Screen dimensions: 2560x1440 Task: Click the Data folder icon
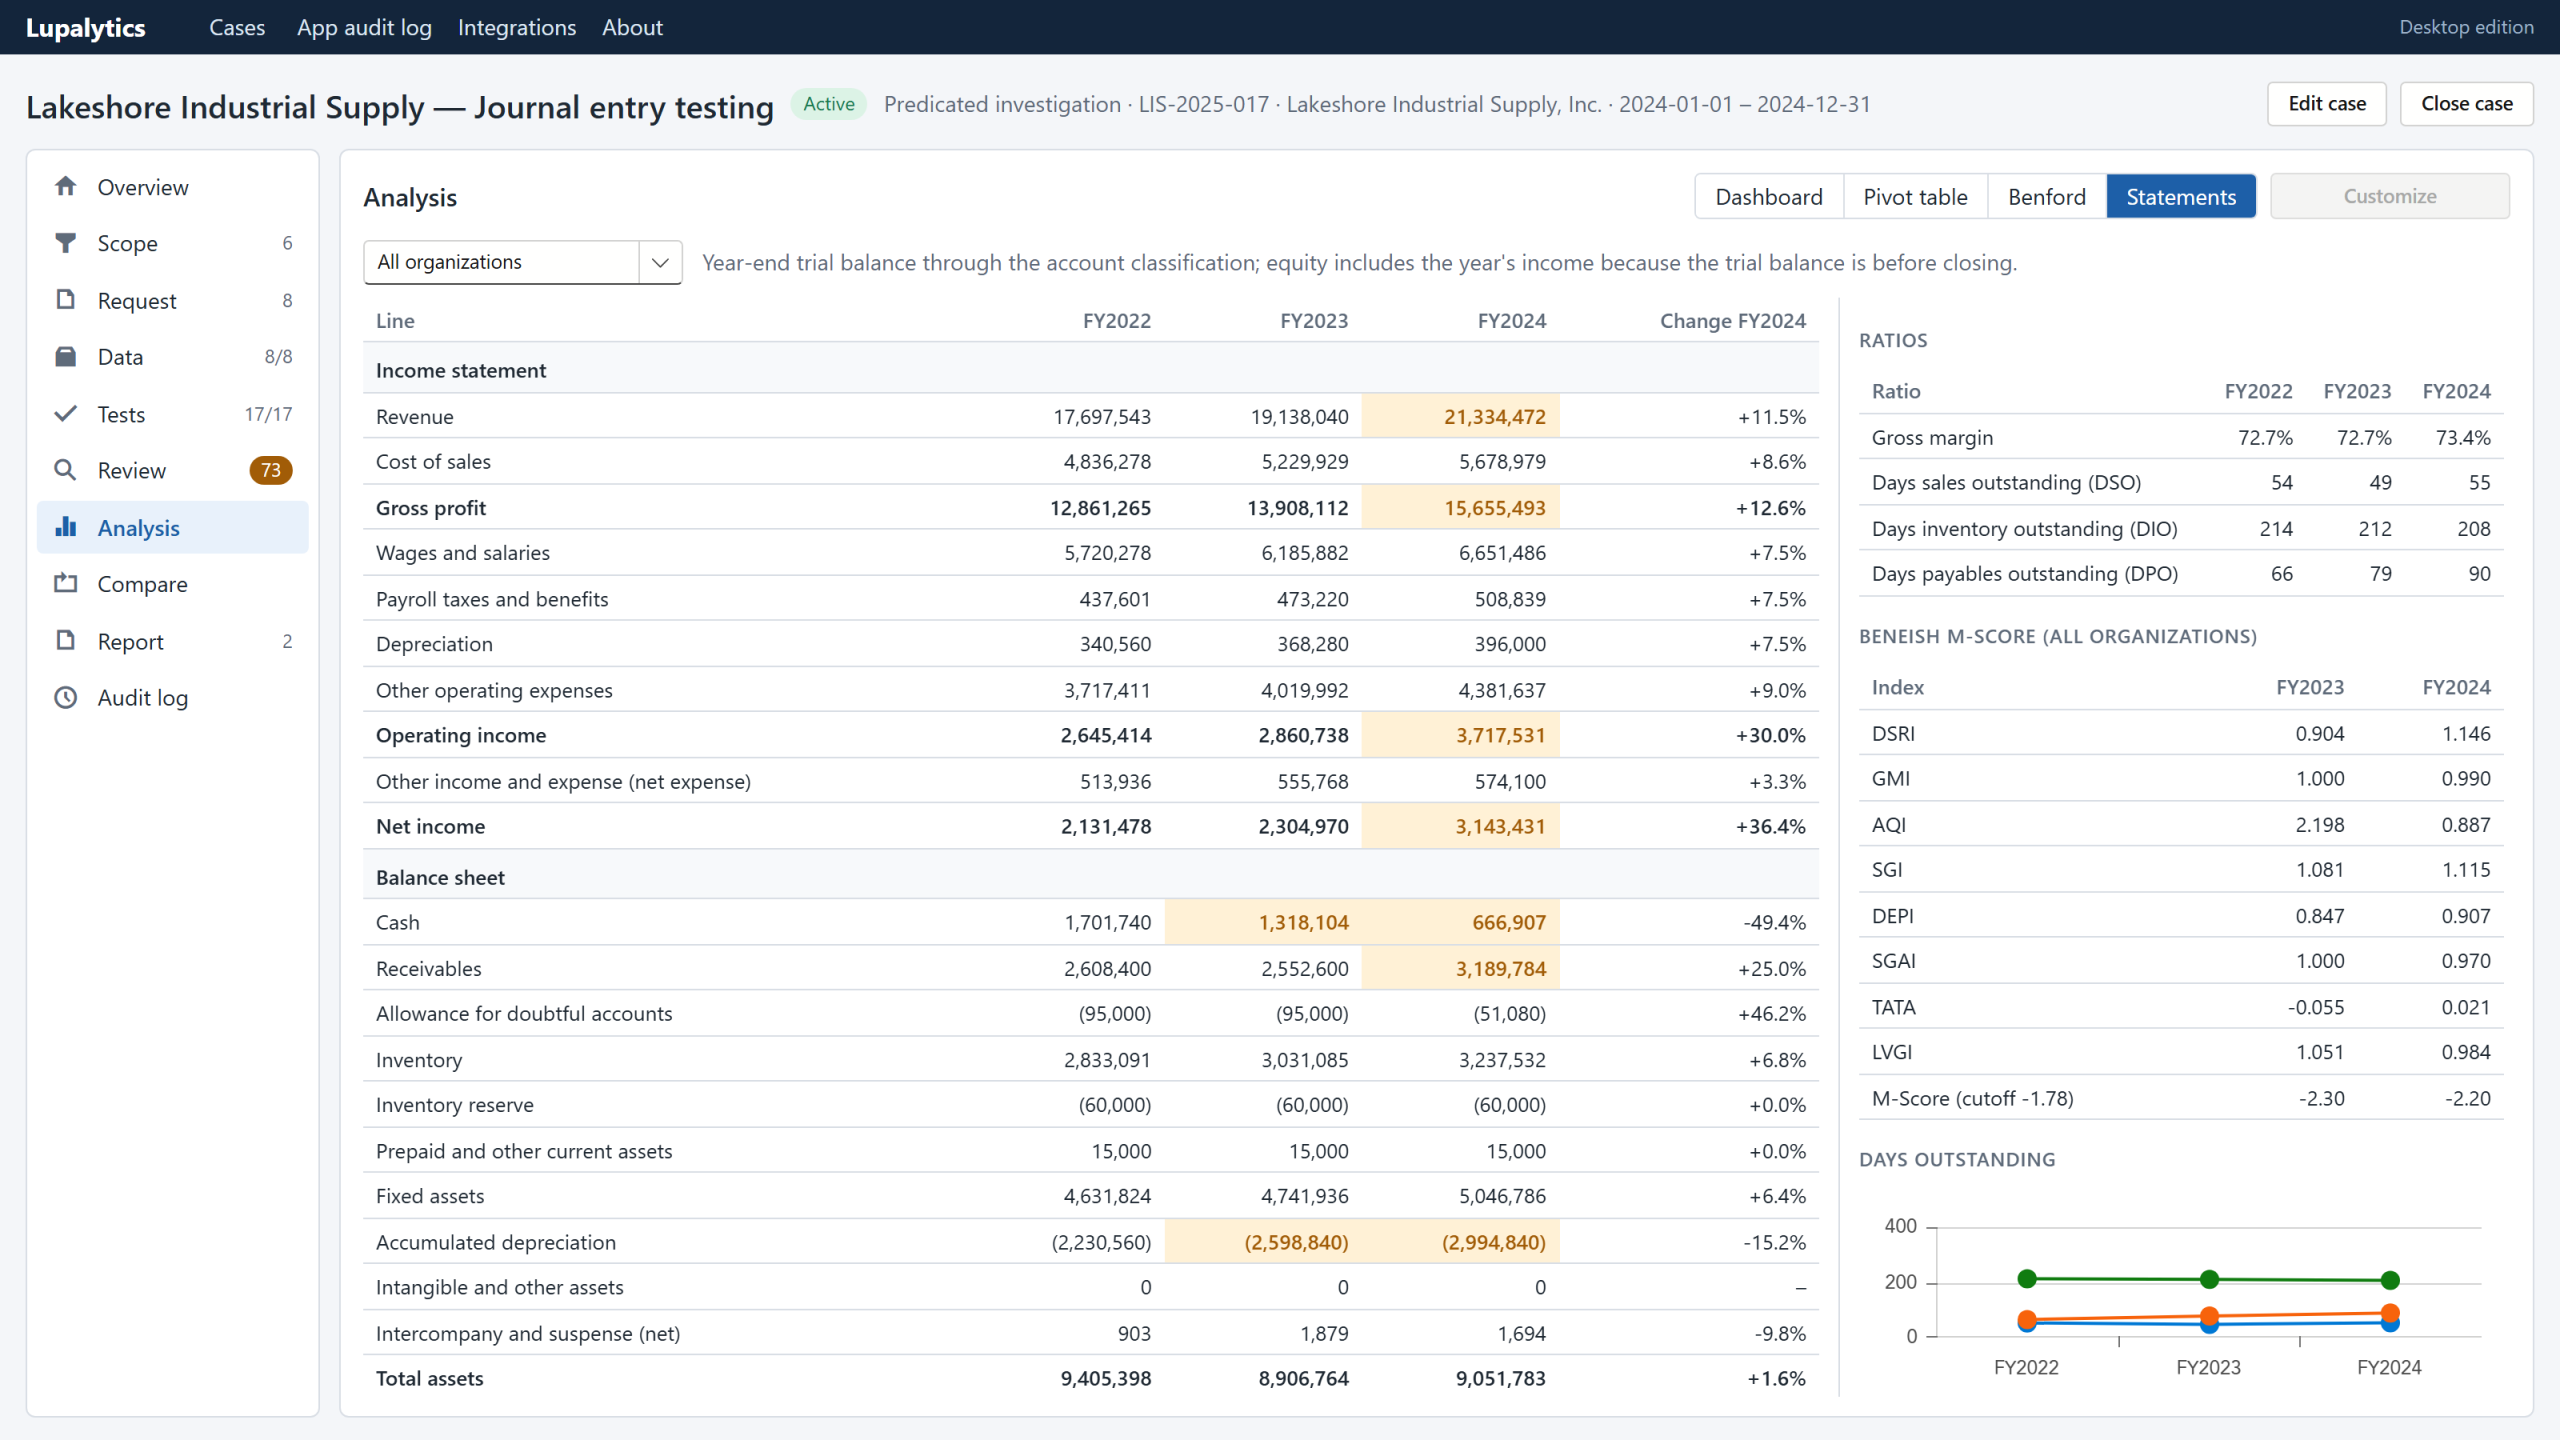coord(66,357)
